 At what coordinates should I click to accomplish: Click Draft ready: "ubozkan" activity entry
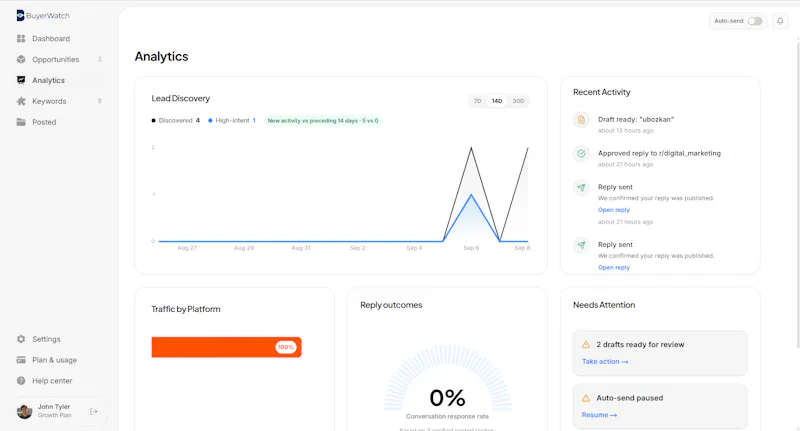[636, 119]
